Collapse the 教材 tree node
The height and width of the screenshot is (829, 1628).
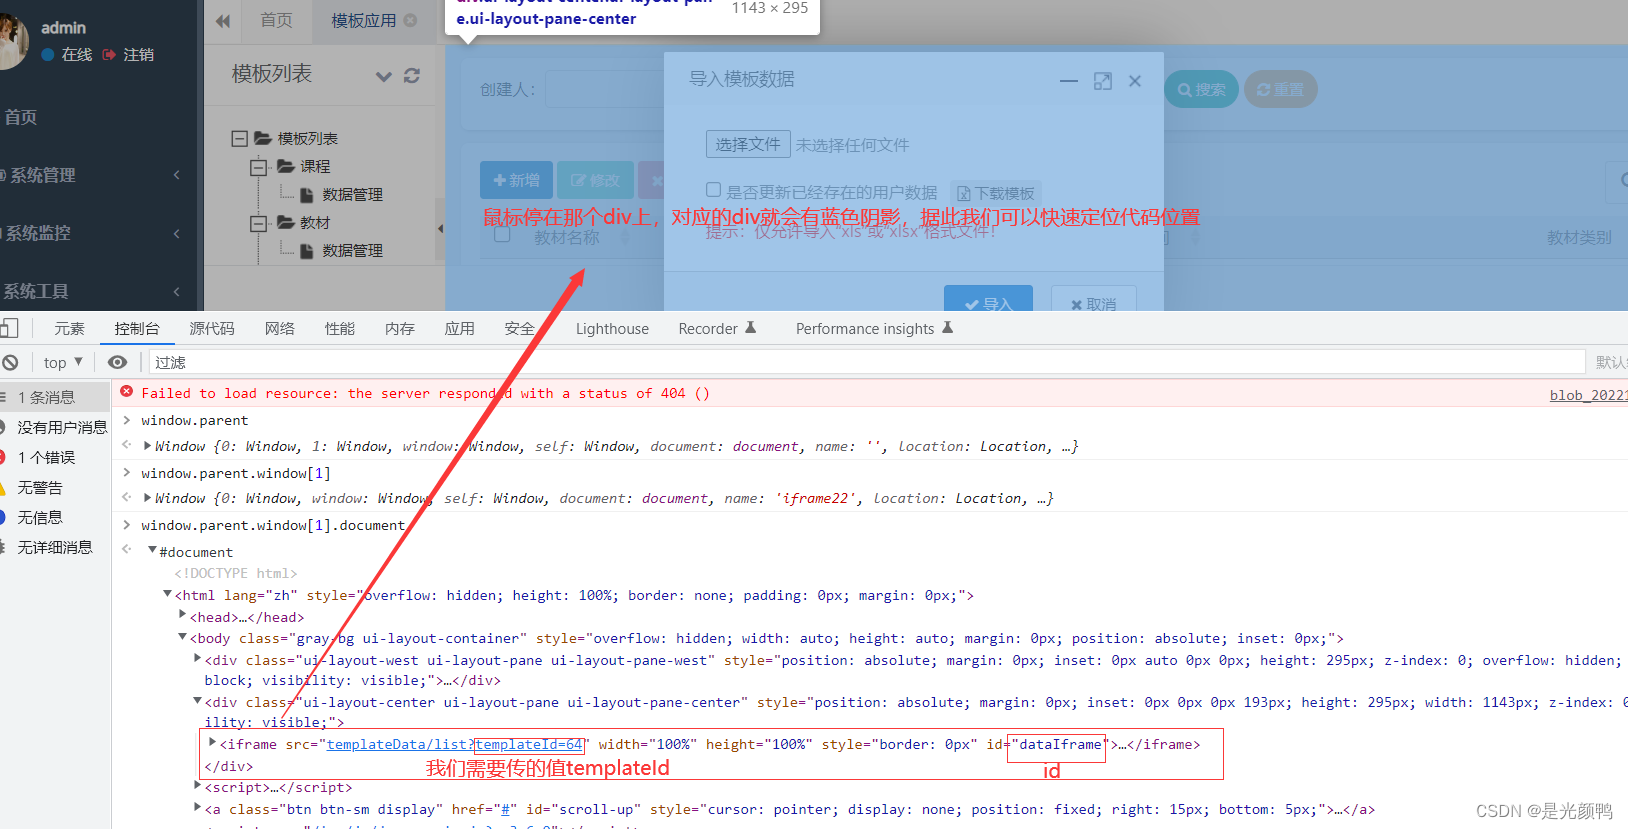(x=258, y=222)
